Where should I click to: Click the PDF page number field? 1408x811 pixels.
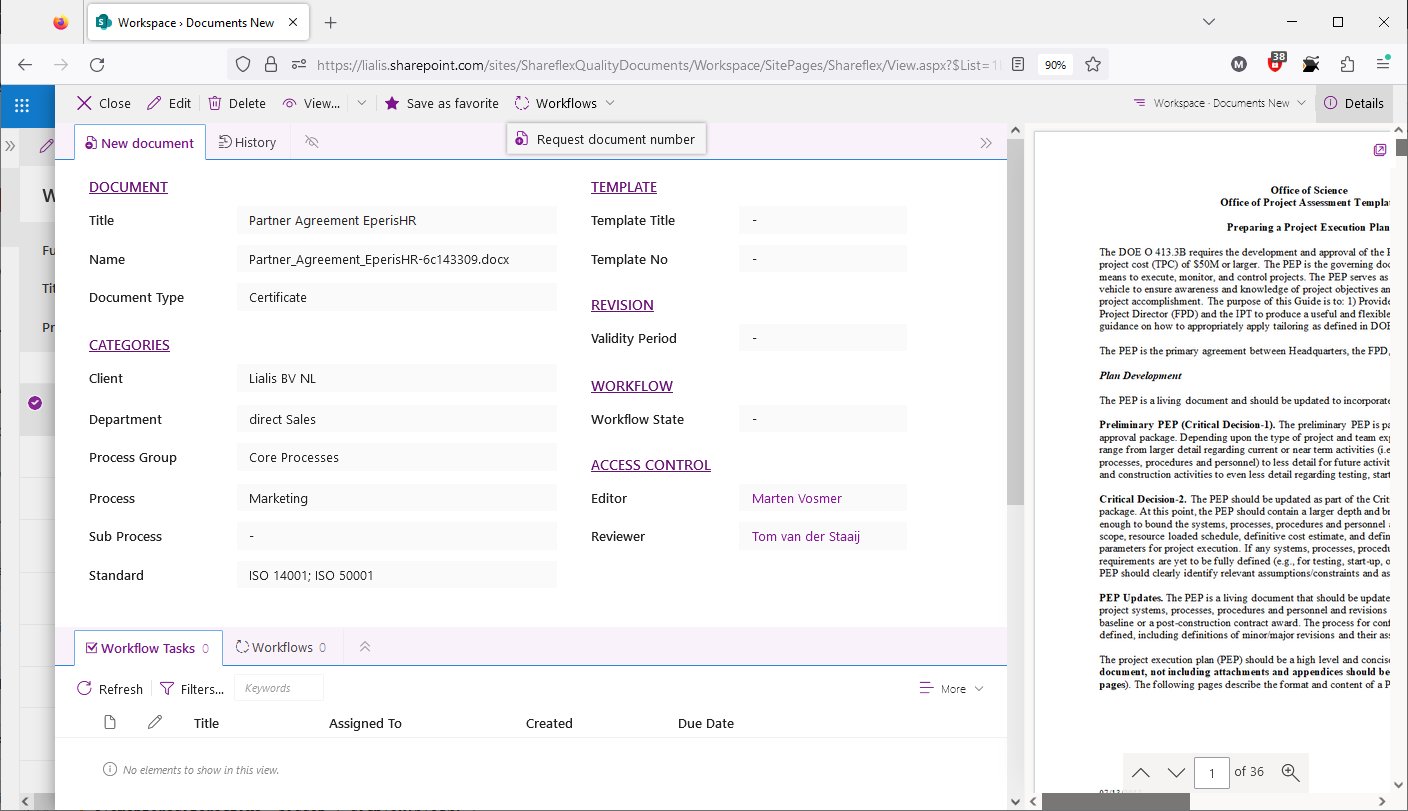(1213, 773)
